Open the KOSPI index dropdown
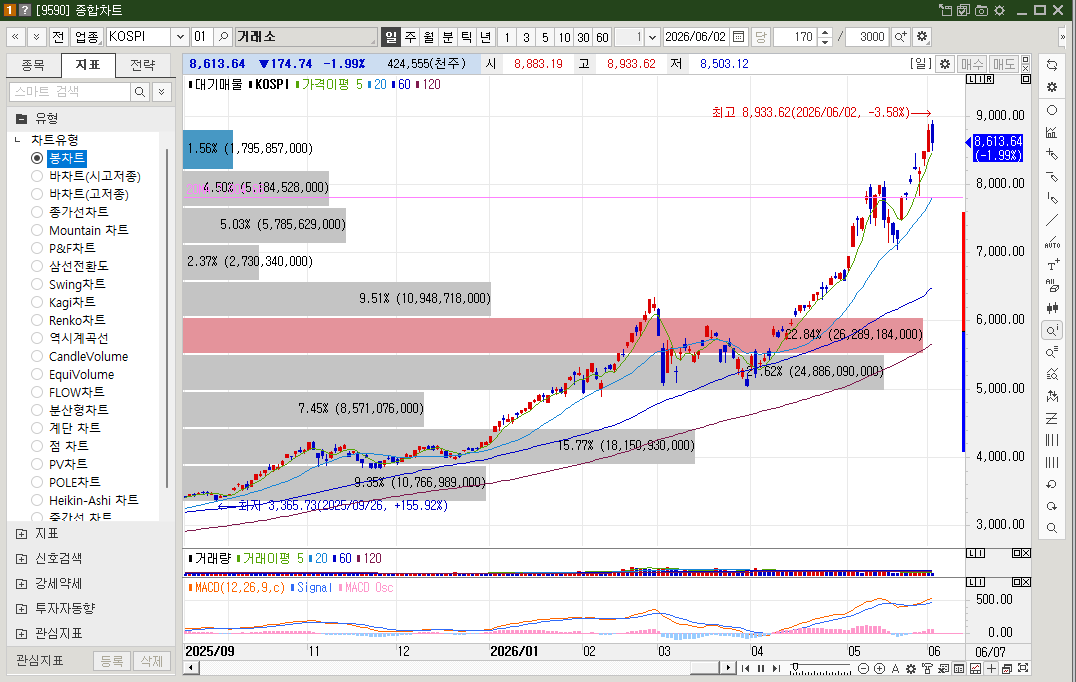The height and width of the screenshot is (682, 1076). (x=180, y=36)
